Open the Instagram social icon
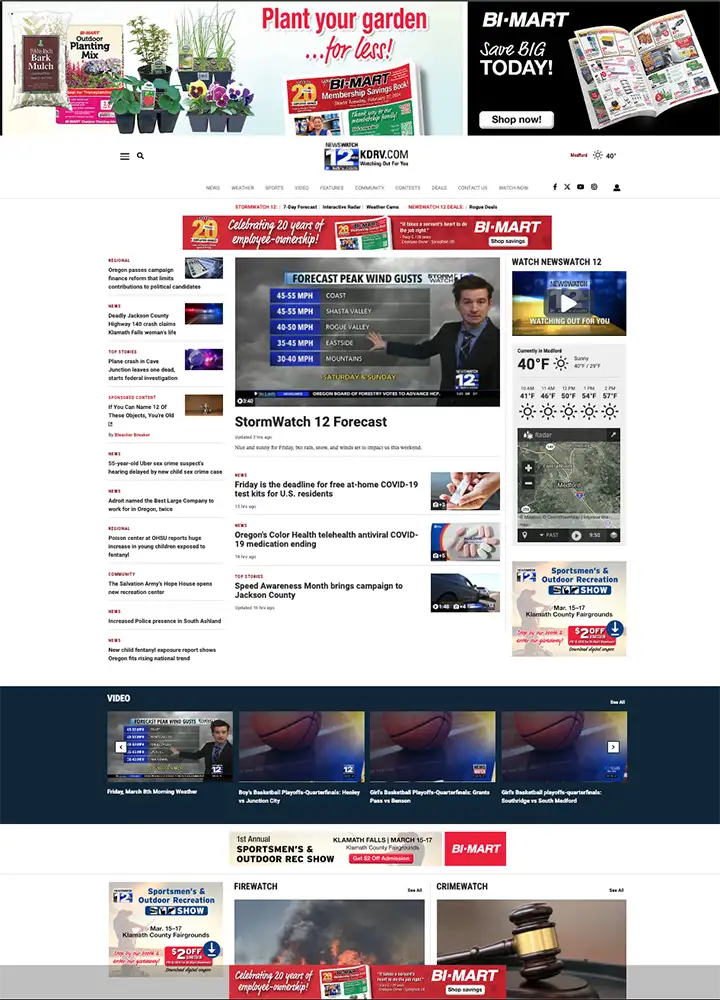Viewport: 720px width, 1000px height. [594, 187]
